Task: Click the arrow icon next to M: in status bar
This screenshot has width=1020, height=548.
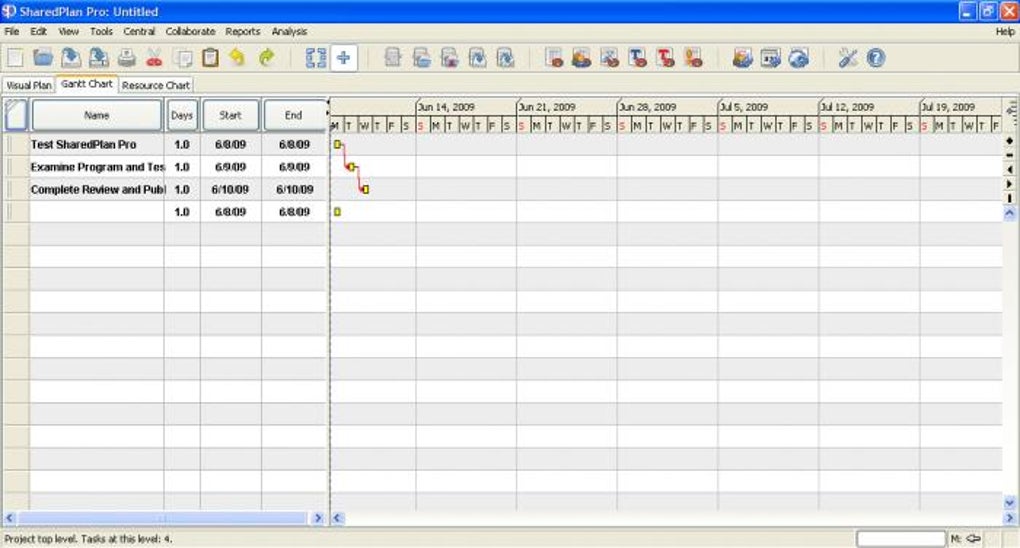Action: 973,538
